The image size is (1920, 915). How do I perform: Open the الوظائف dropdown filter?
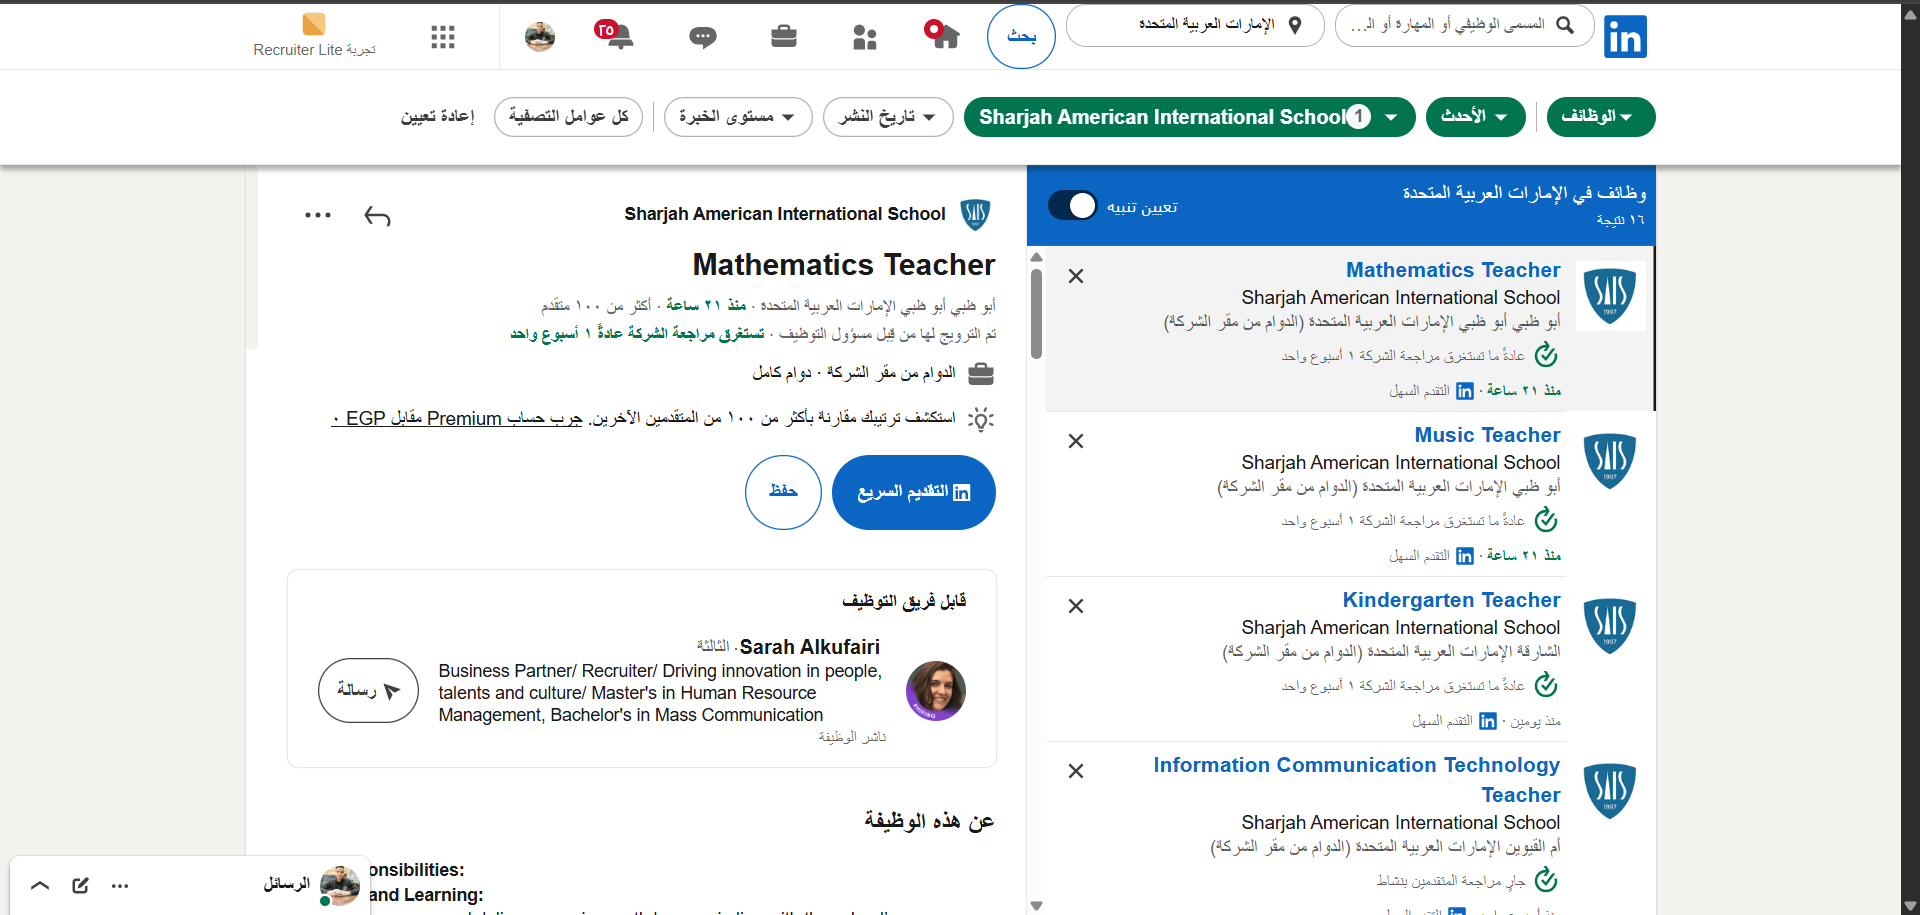coord(1601,117)
